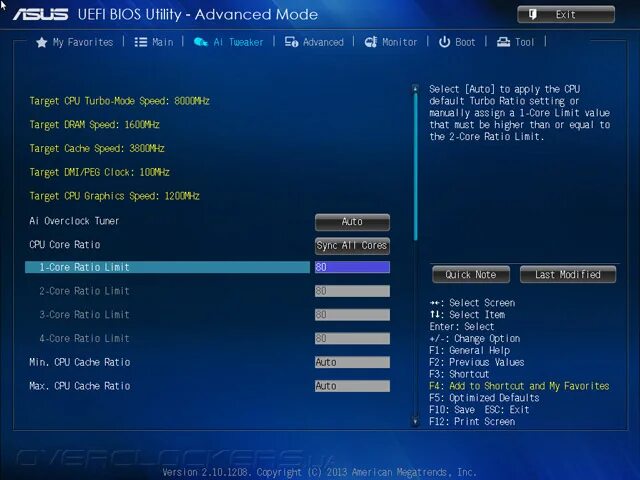The image size is (640, 480).
Task: Click the Advanced tab's info icon
Action: click(291, 42)
